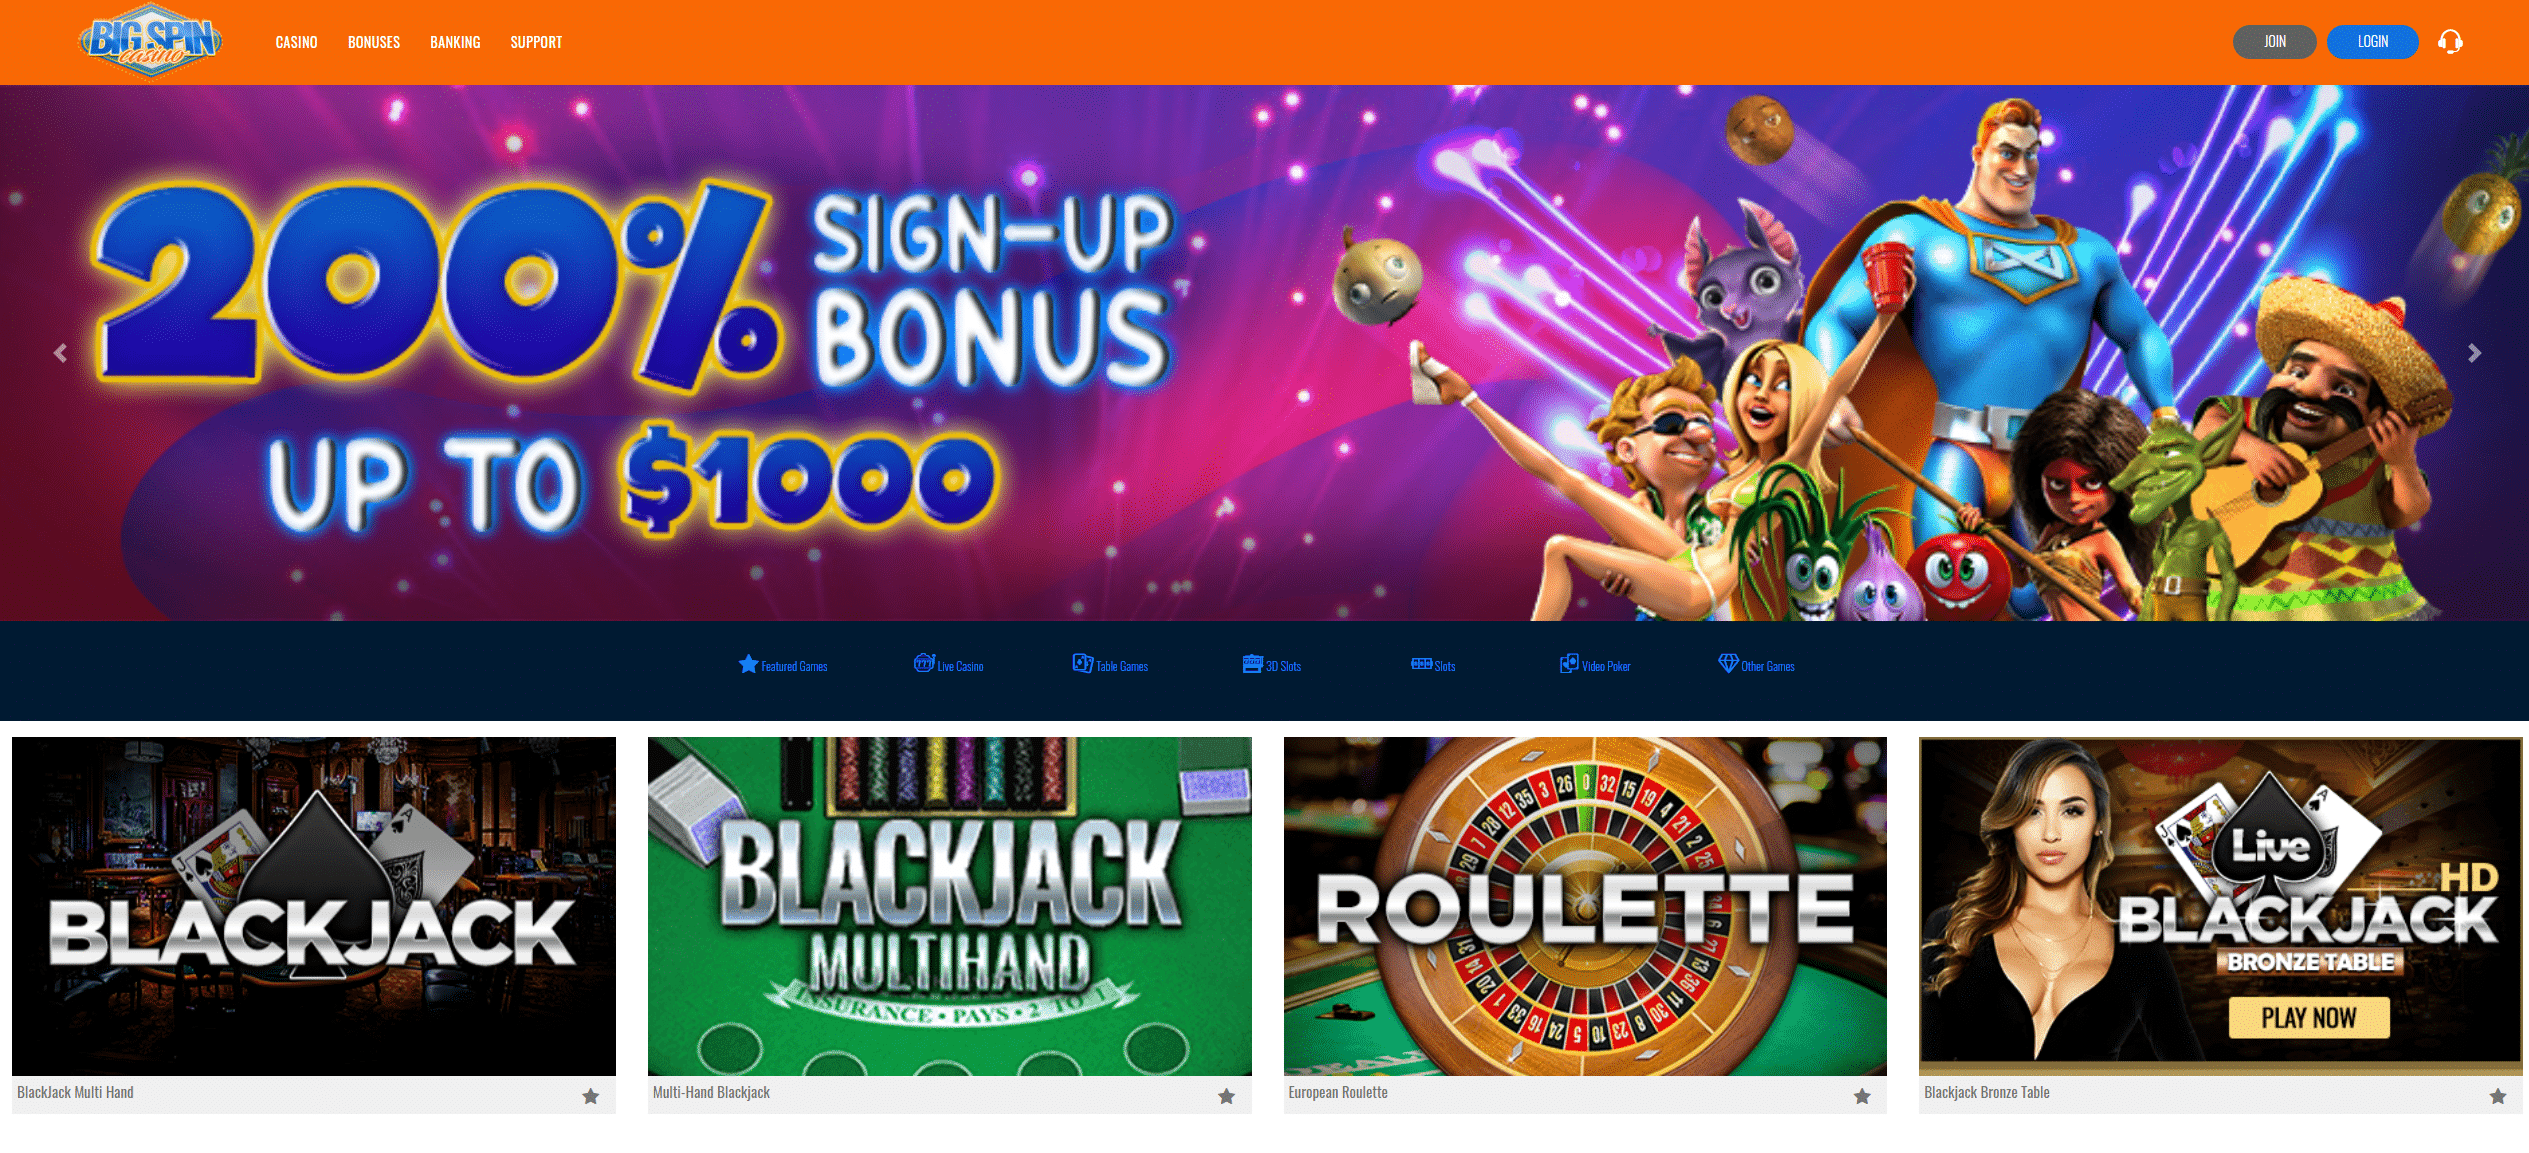Open the Bonuses menu item
This screenshot has width=2529, height=1153.
pos(374,42)
